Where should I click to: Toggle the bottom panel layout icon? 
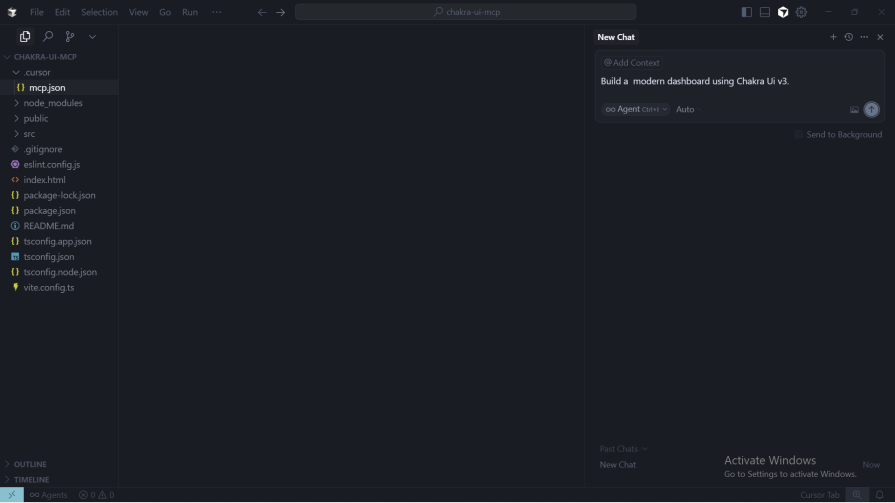pyautogui.click(x=765, y=12)
